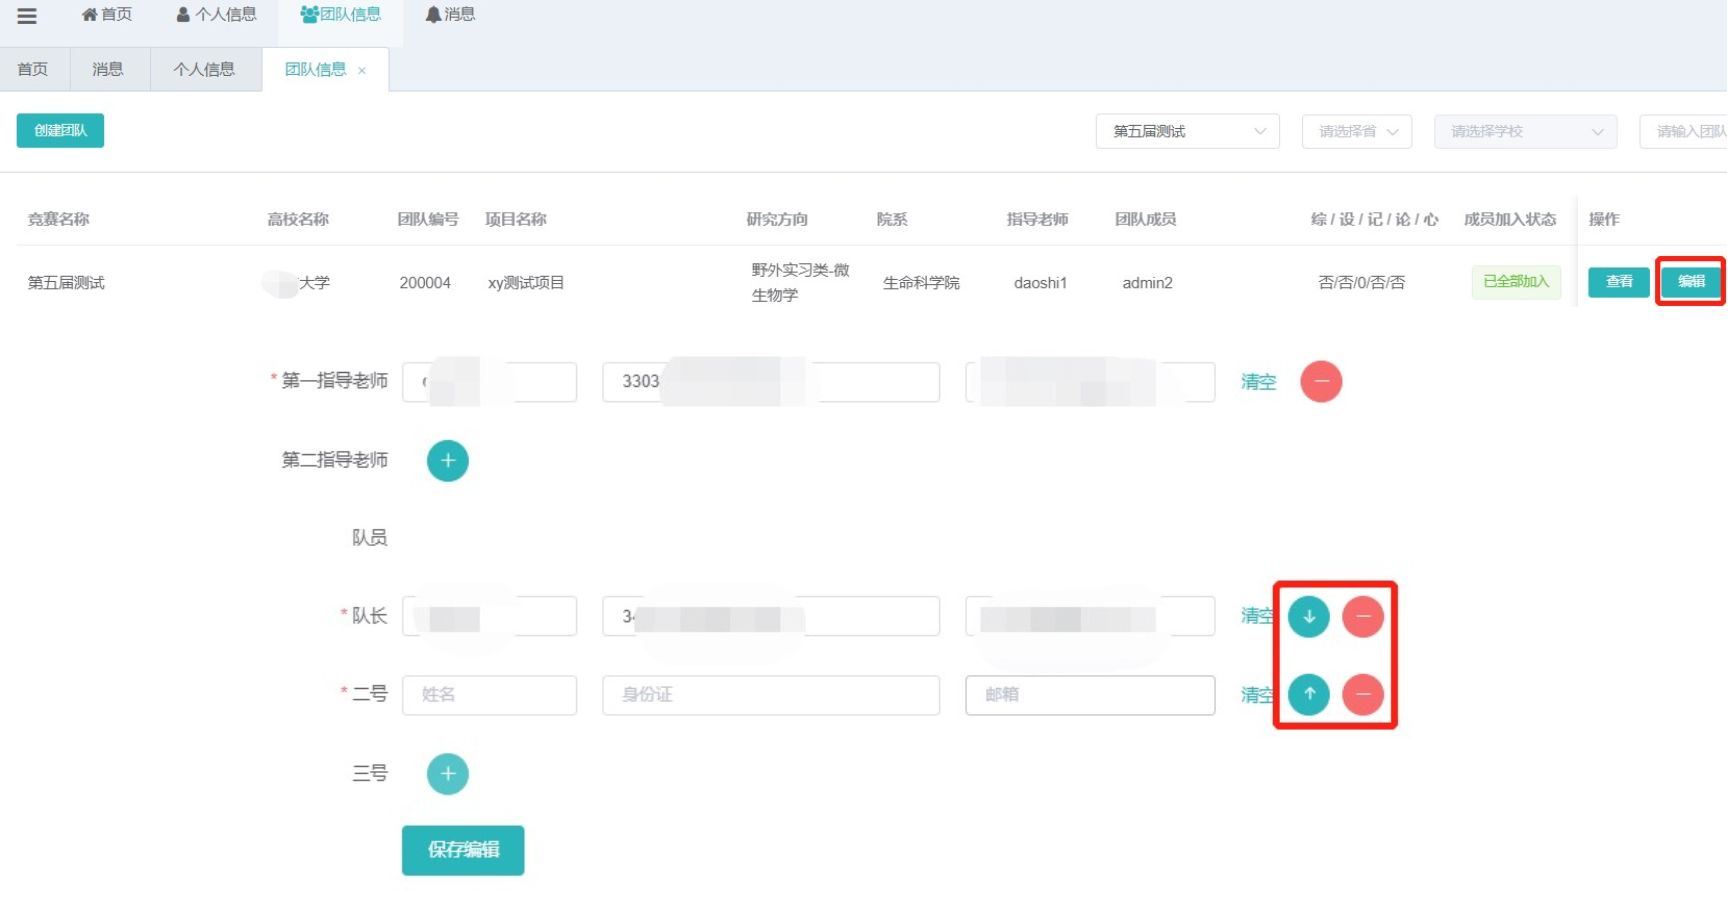Viewport: 1728px width, 903px height.
Task: Add member three with plus icon
Action: click(447, 774)
